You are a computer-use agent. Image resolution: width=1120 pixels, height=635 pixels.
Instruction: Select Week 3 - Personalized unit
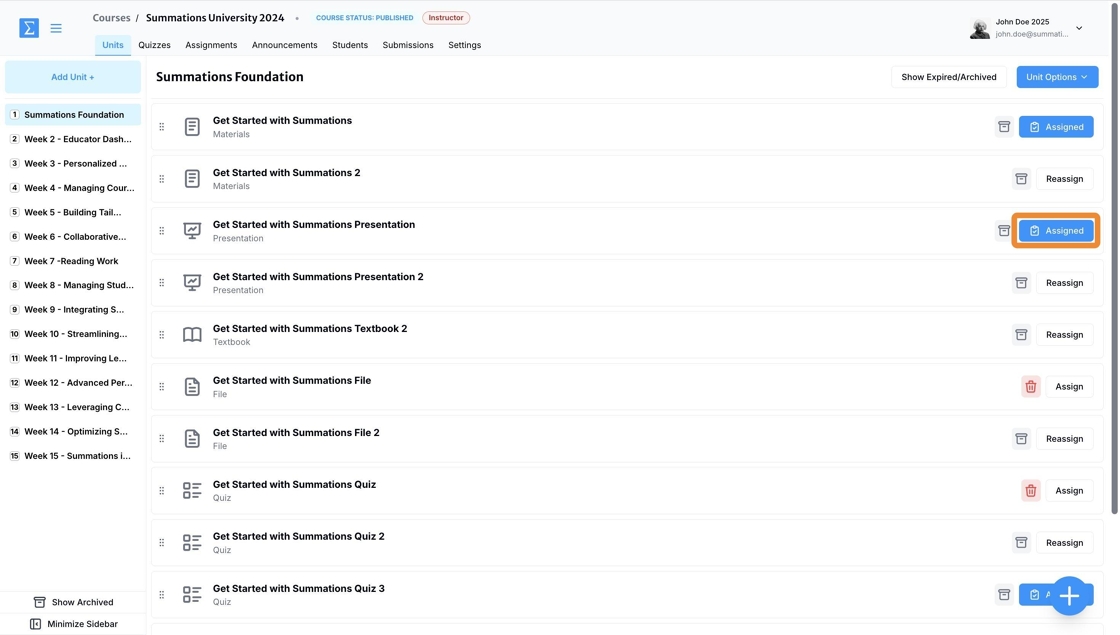73,164
